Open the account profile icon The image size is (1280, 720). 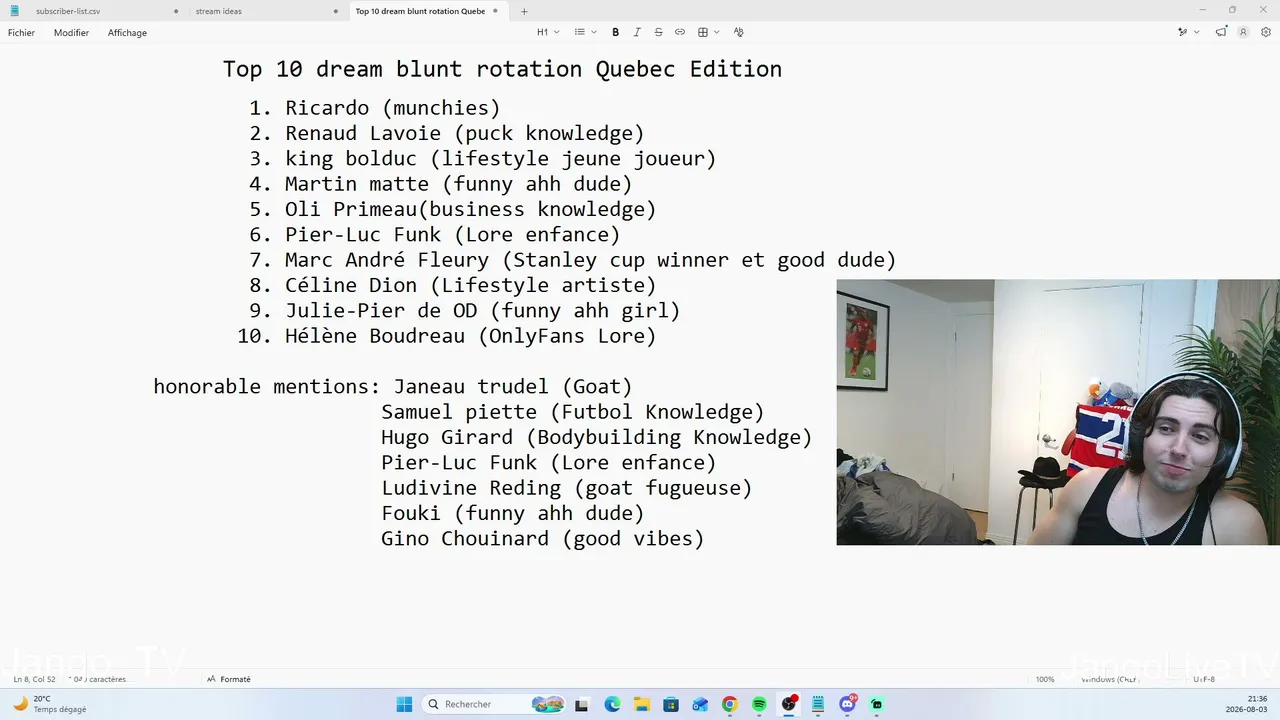coord(1243,32)
